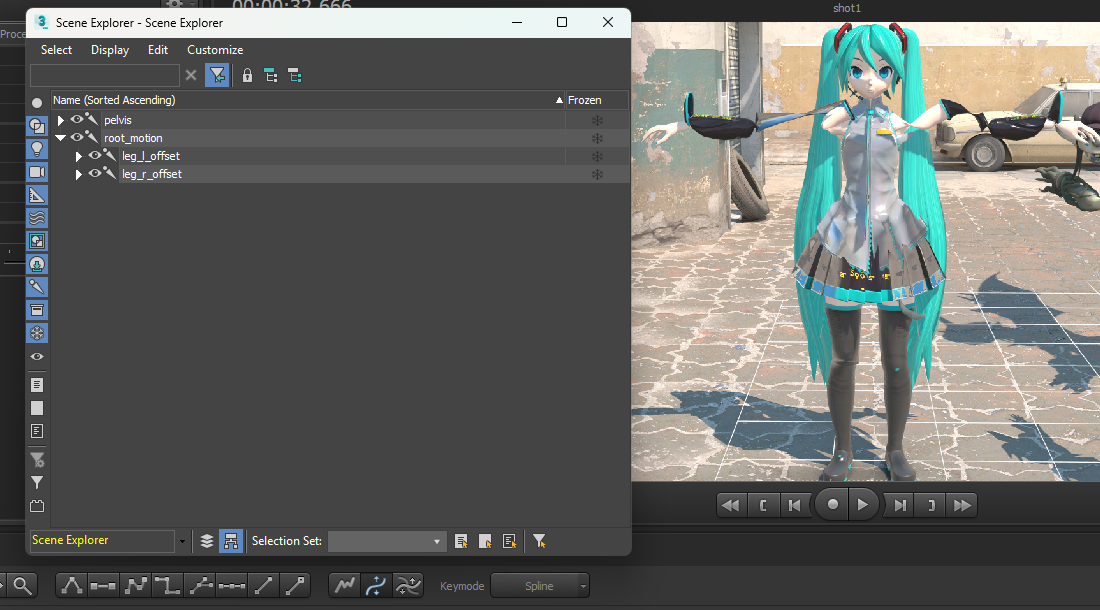Open the Customize menu

pyautogui.click(x=215, y=50)
